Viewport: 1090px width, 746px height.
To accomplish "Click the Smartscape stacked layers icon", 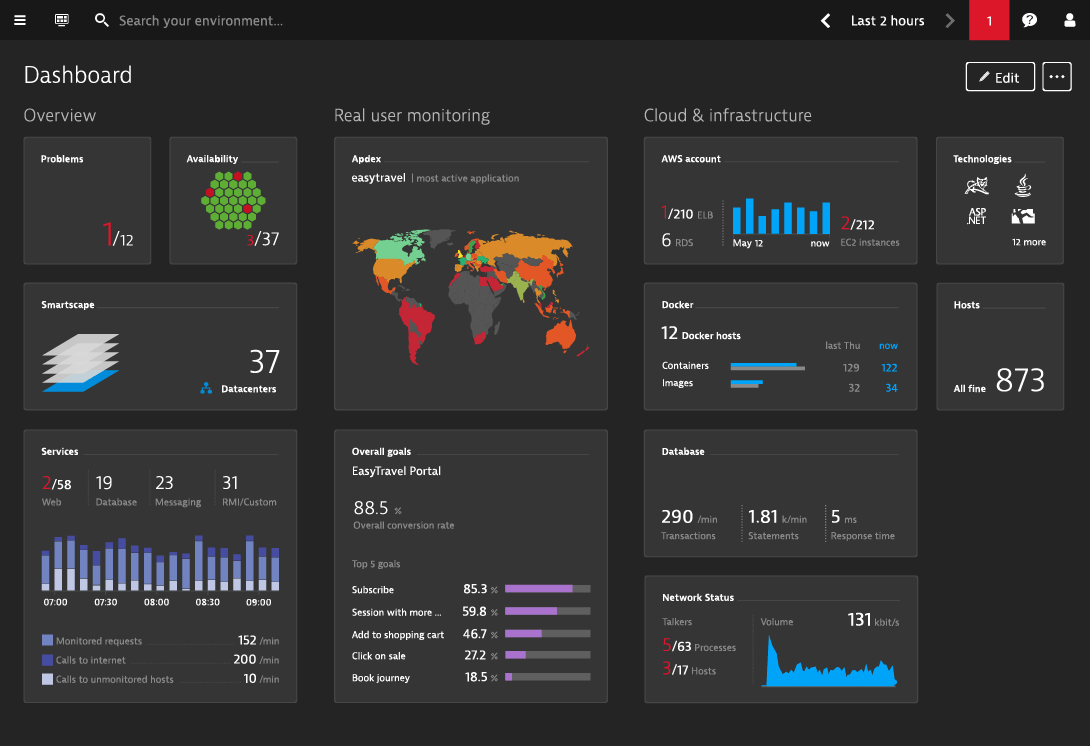I will 81,362.
